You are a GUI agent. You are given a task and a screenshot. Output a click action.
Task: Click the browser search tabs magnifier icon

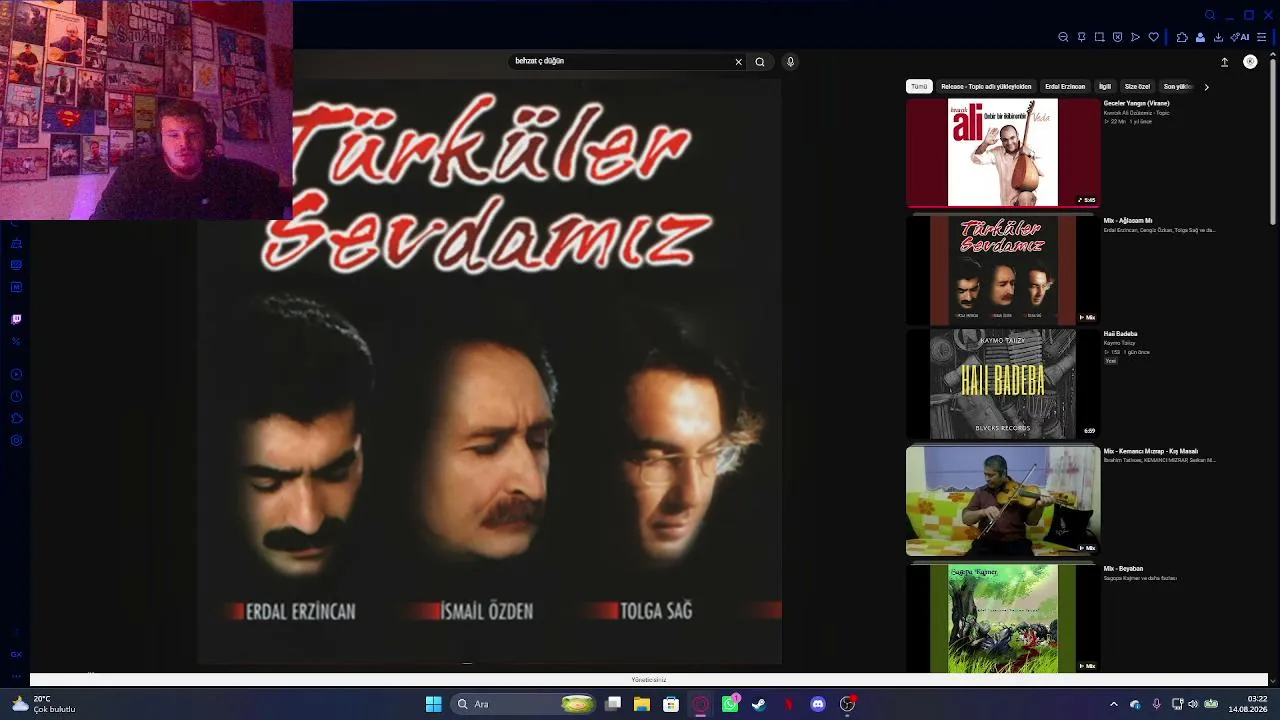point(1210,15)
